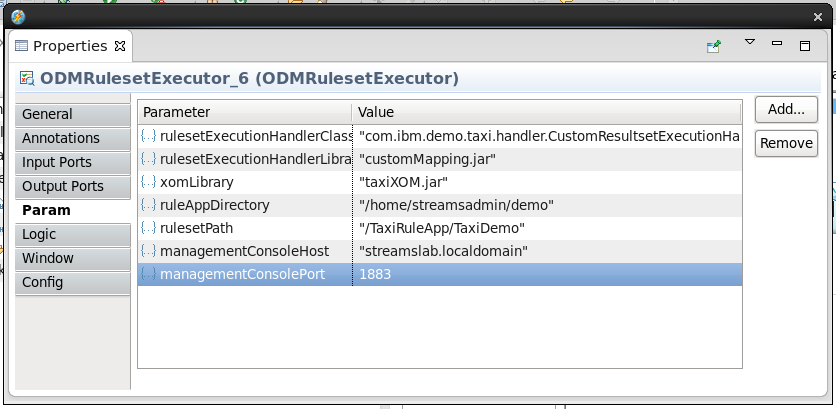Click the ODMRulesetExecutor operator icon in header
The height and width of the screenshot is (409, 836).
27,78
